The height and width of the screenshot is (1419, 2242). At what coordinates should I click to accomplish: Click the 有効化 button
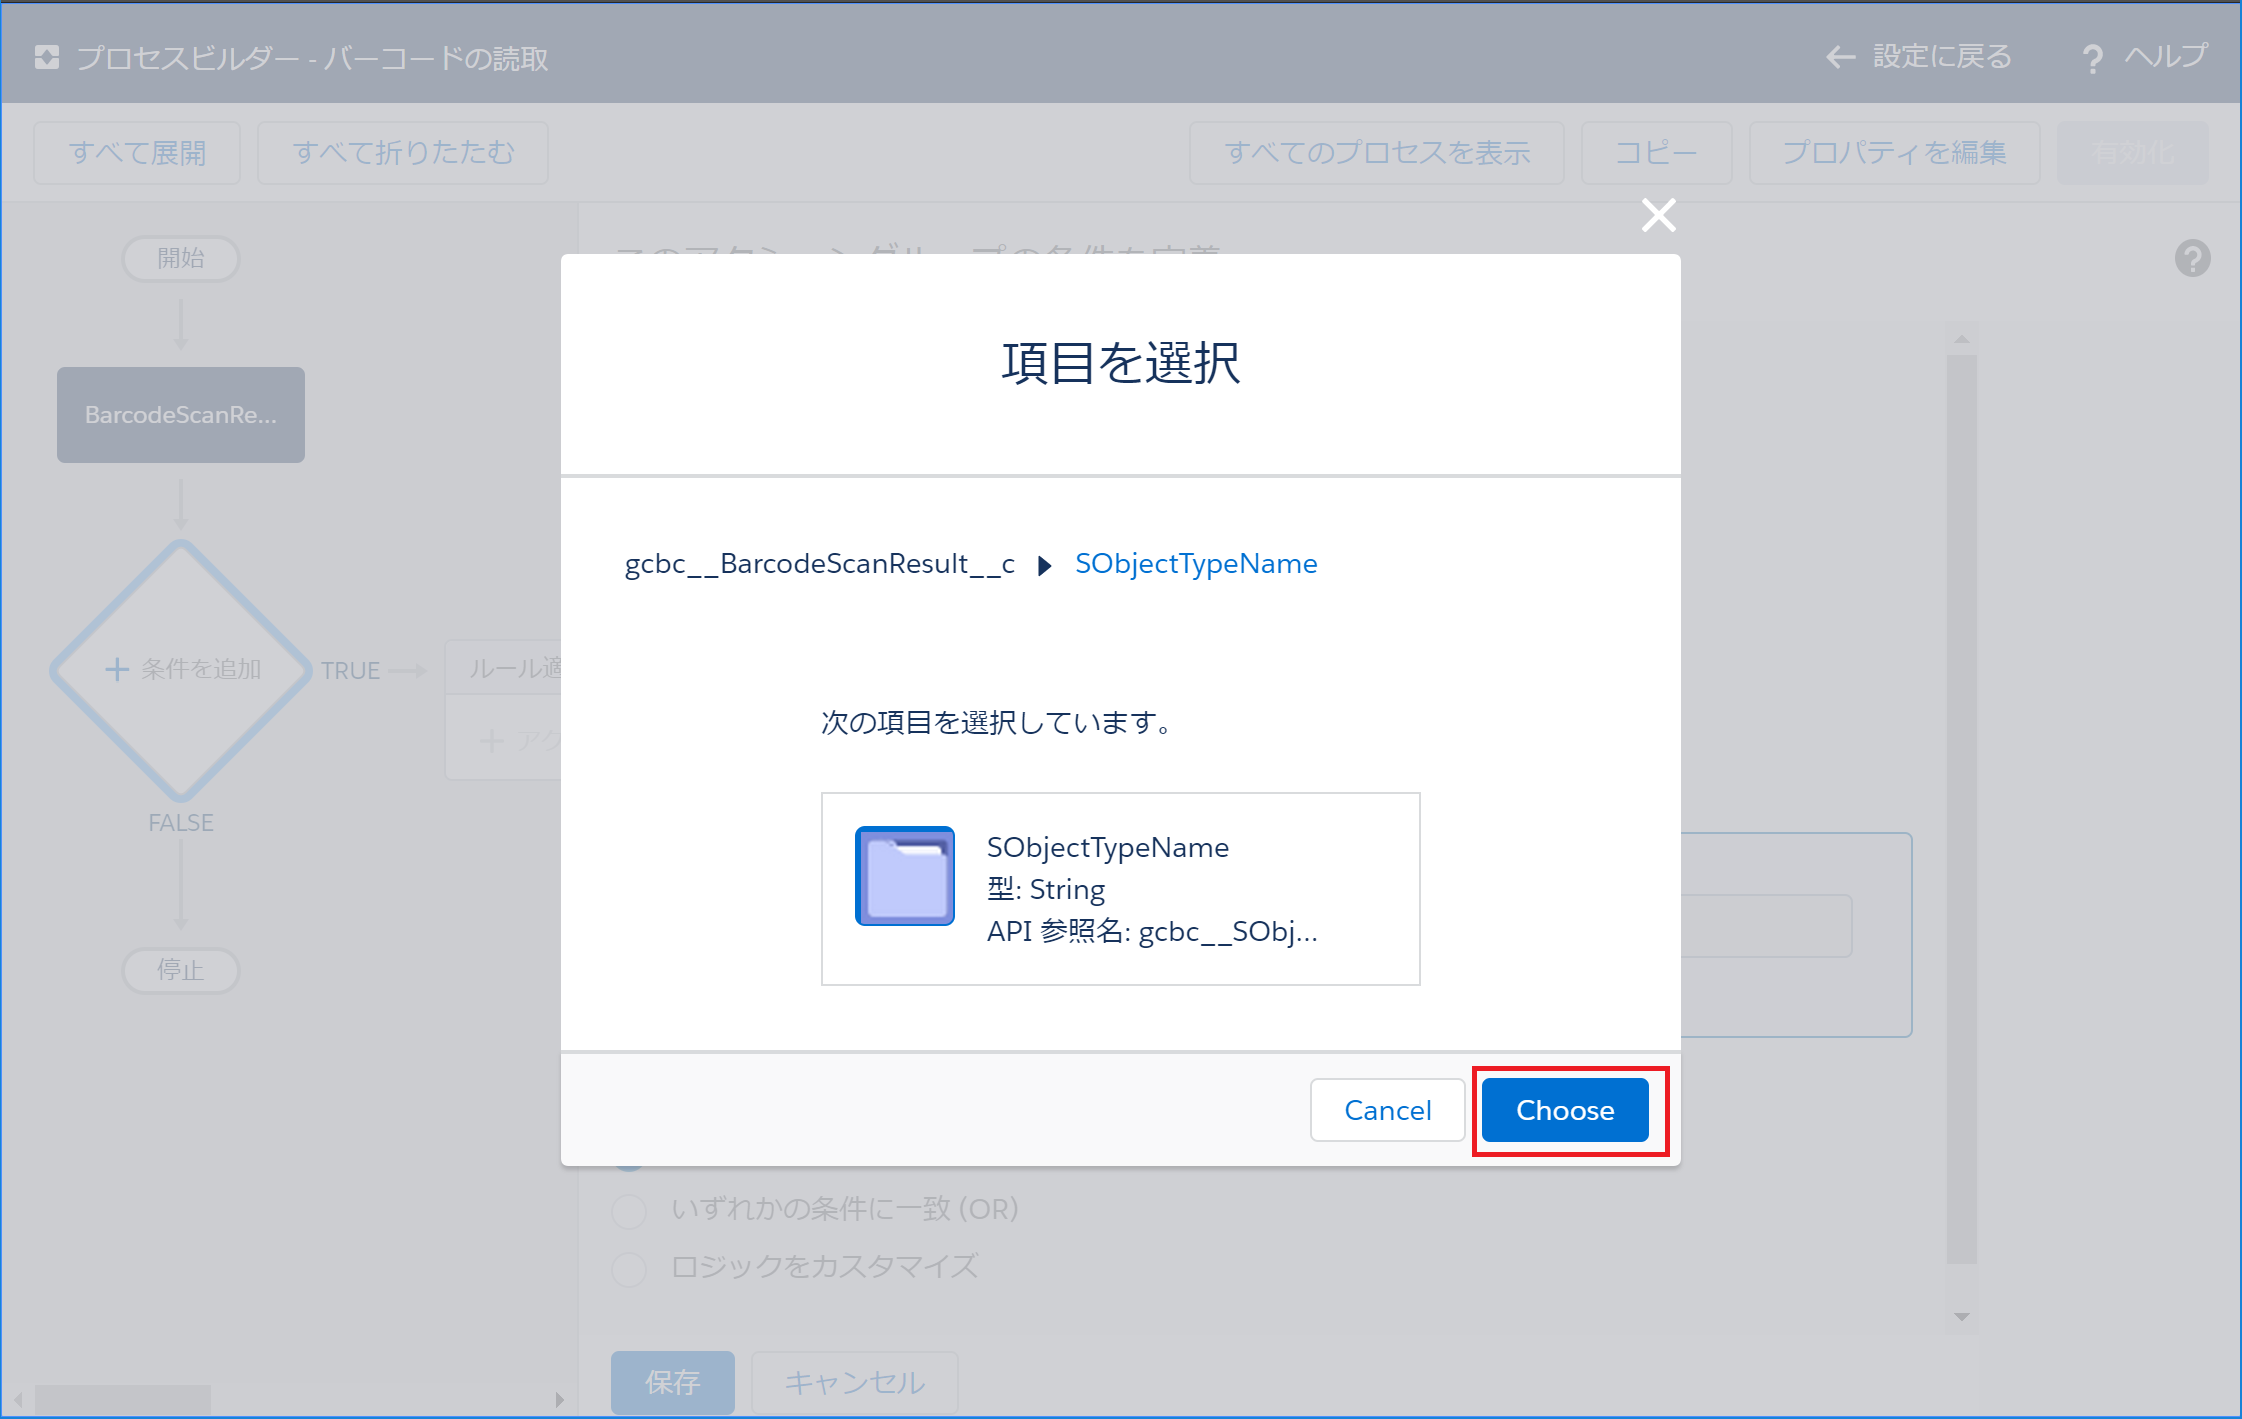click(2133, 153)
